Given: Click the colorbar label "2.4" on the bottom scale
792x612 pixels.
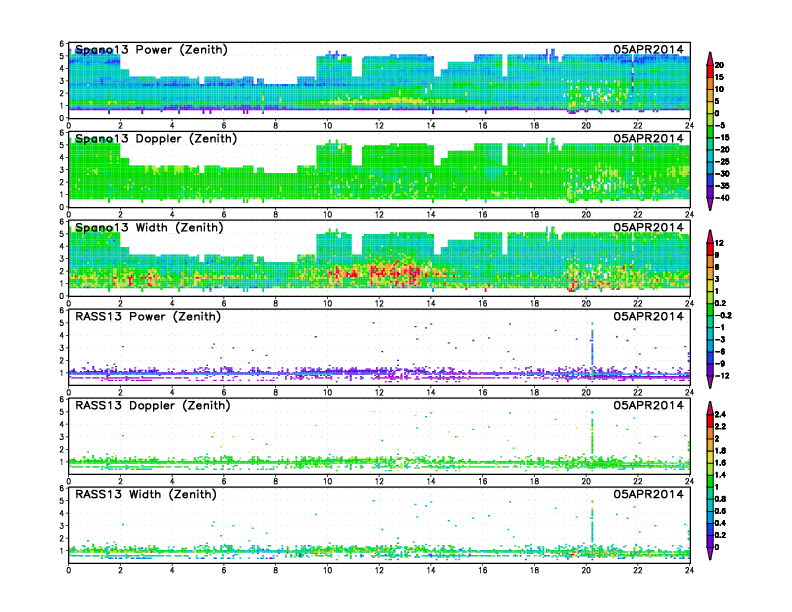Looking at the screenshot, I should [x=720, y=414].
